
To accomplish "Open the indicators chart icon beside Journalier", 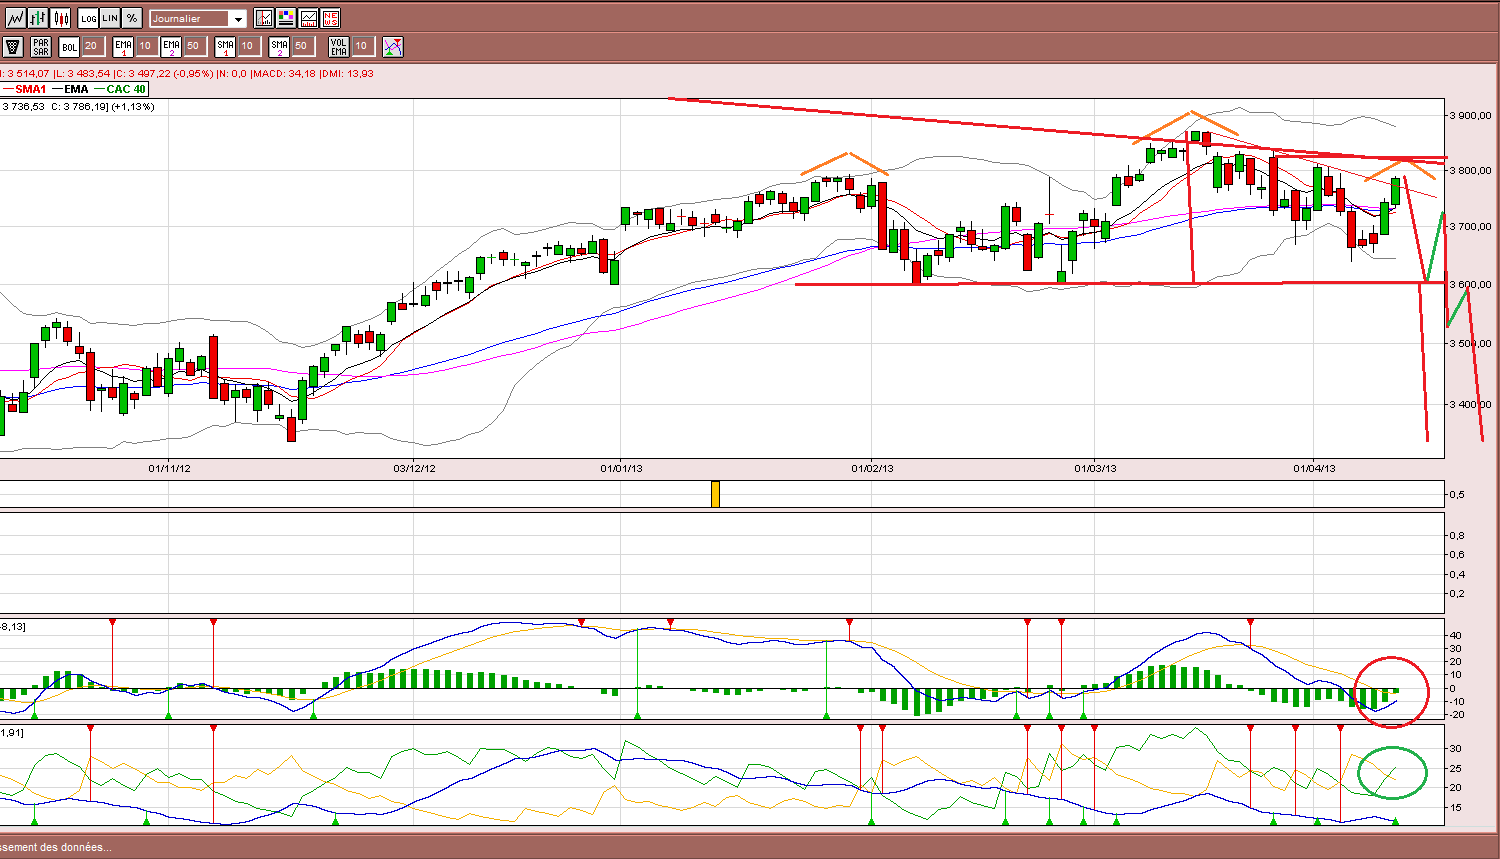I will [x=264, y=18].
